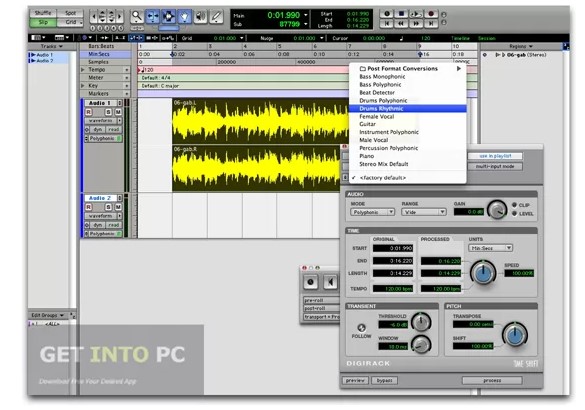This screenshot has height=410, width=585.
Task: Click the MIDI vertical zoom button
Action: (x=111, y=17)
